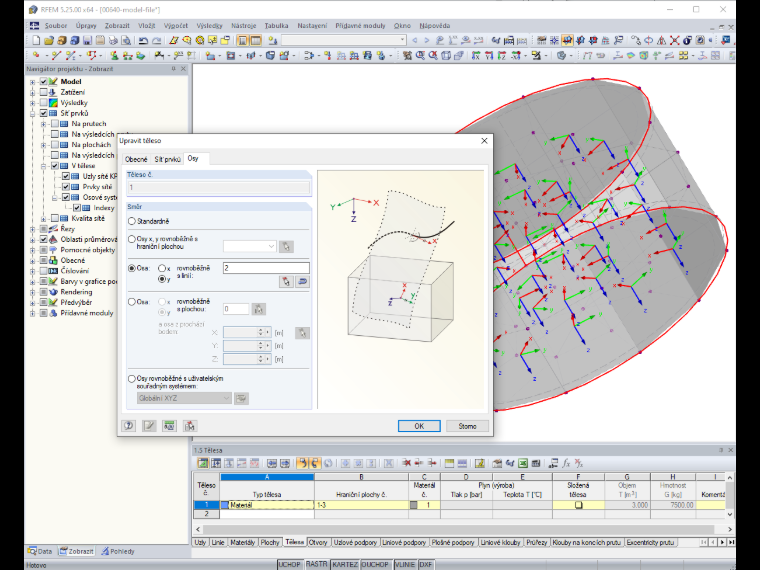Click the Storno button
This screenshot has height=570, width=760.
pos(467,426)
